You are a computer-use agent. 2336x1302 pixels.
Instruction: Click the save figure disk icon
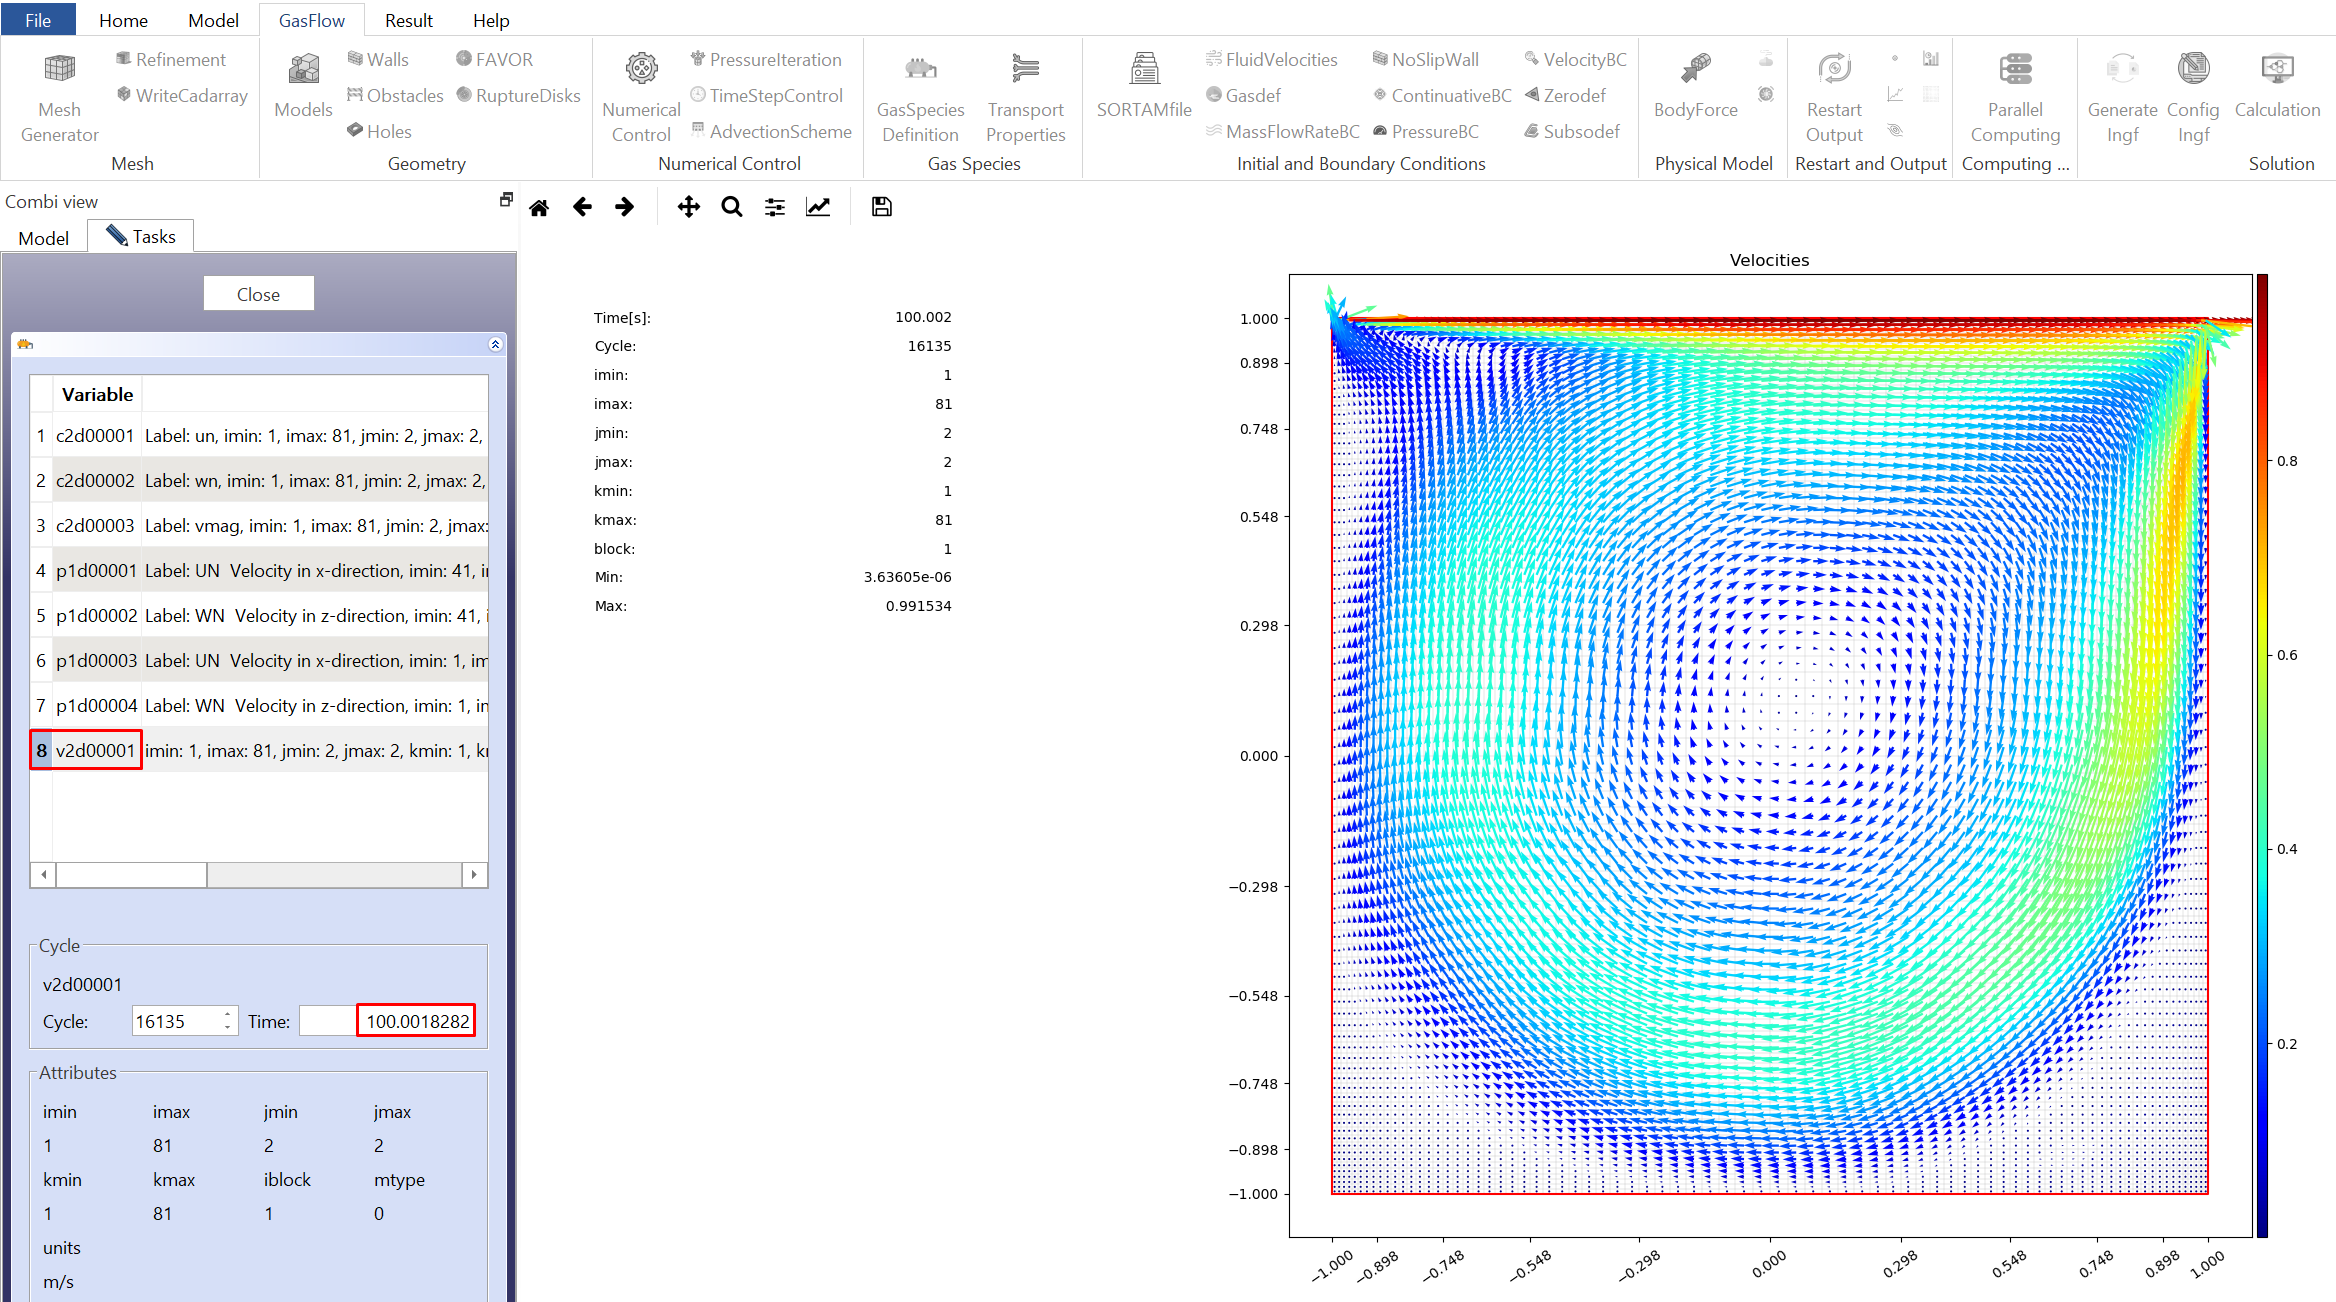pyautogui.click(x=881, y=207)
